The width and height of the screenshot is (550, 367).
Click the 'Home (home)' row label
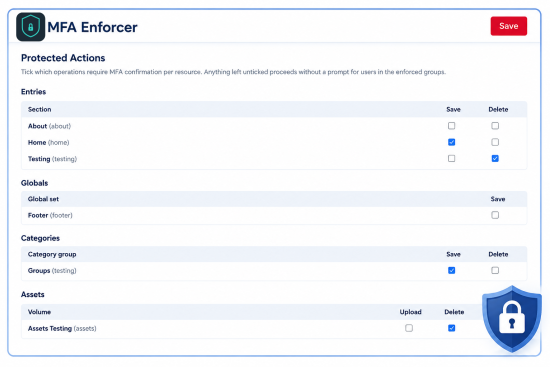click(48, 142)
